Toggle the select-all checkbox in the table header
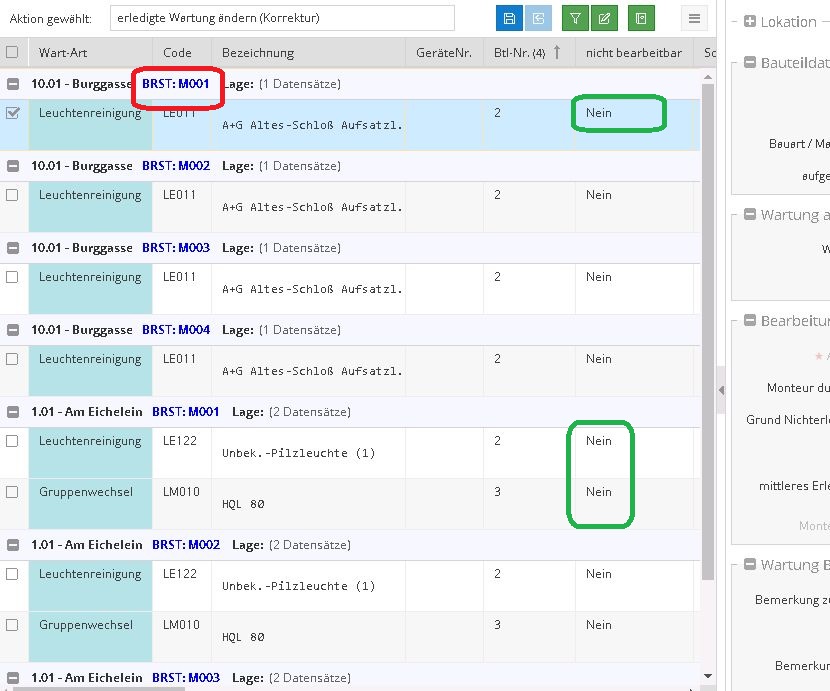This screenshot has height=691, width=830. [x=13, y=53]
